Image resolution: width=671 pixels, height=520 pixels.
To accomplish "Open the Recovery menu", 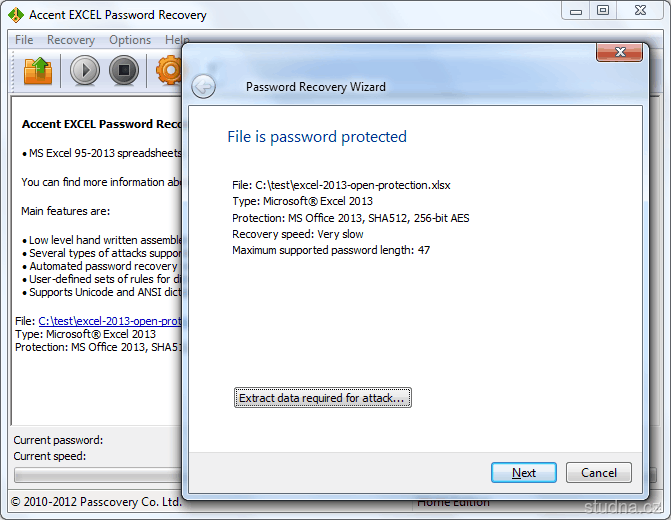I will click(70, 40).
